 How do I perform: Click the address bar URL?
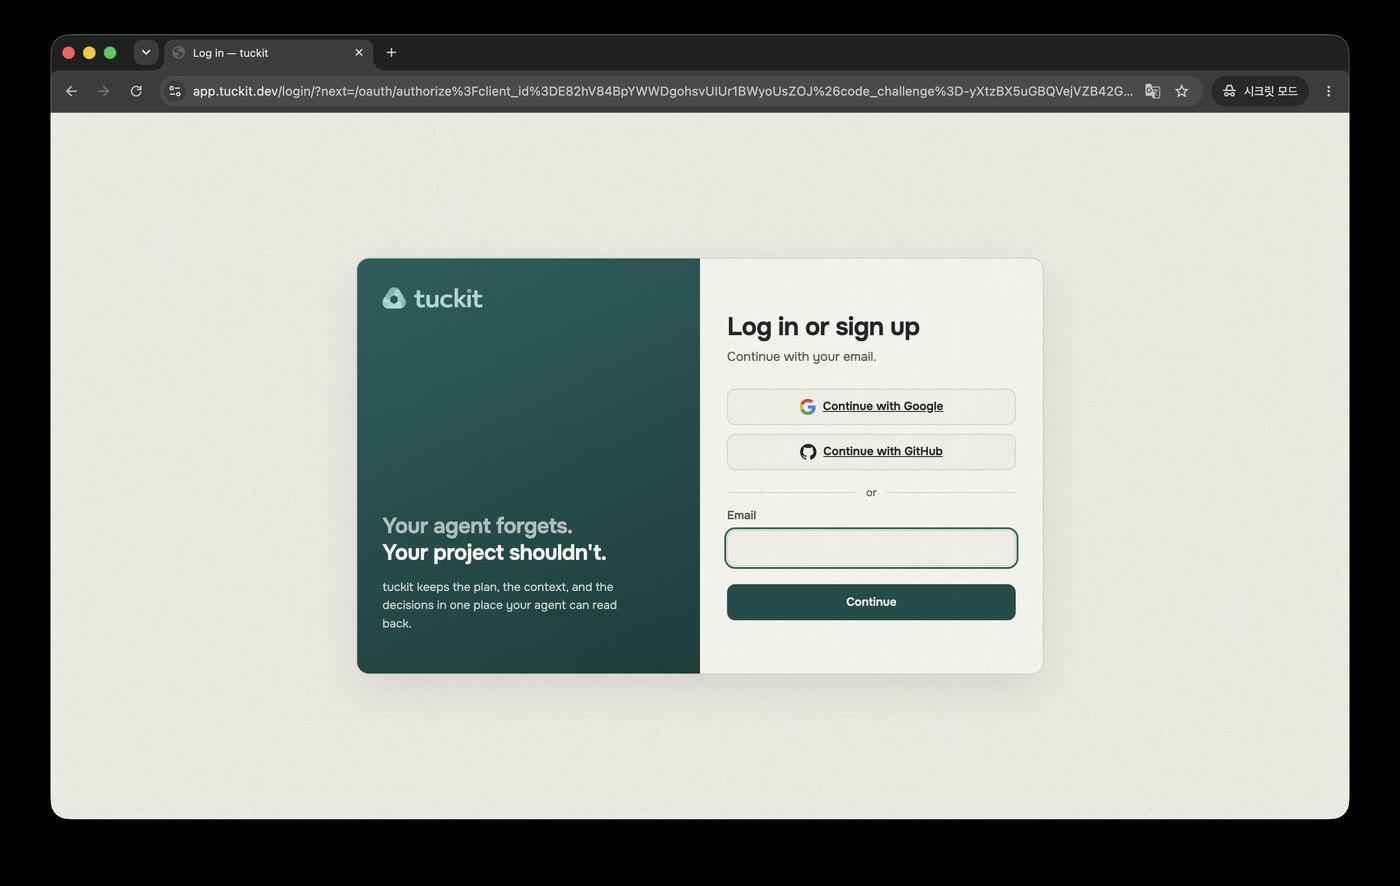pyautogui.click(x=662, y=91)
